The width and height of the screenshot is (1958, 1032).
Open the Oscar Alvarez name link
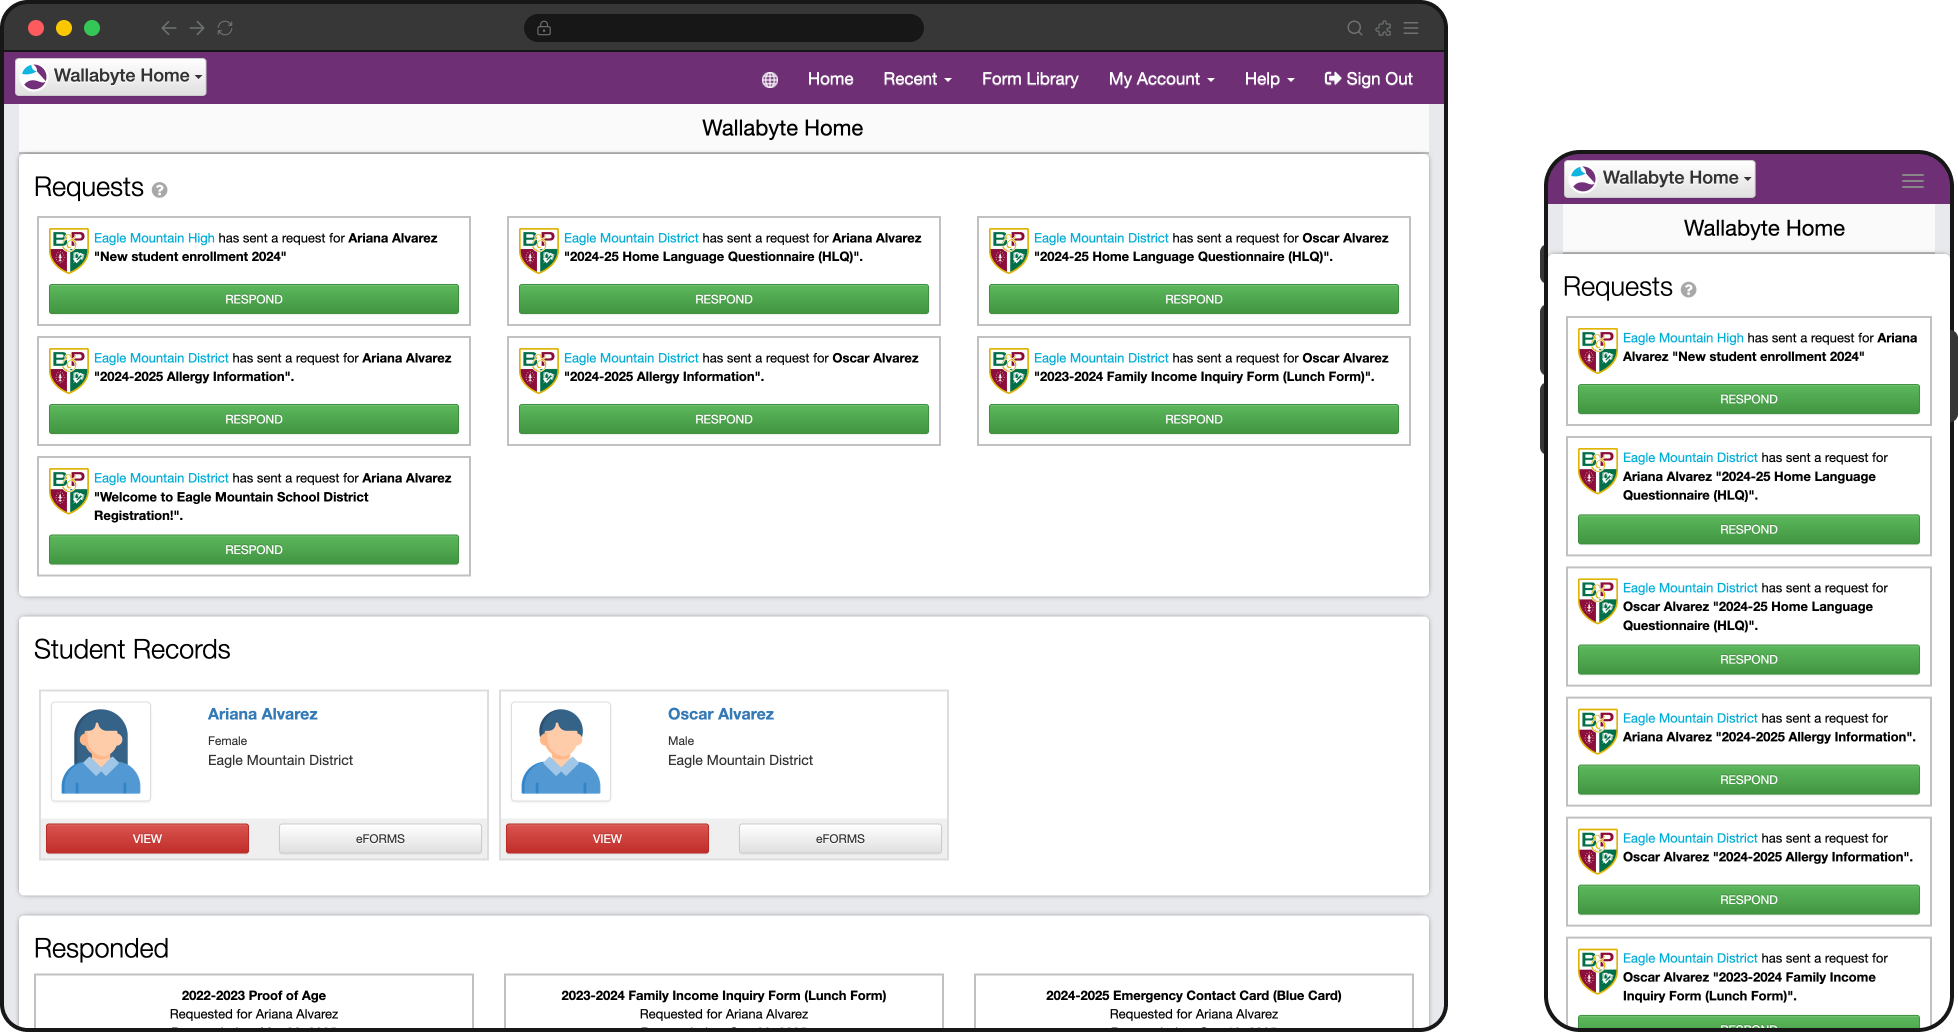720,714
